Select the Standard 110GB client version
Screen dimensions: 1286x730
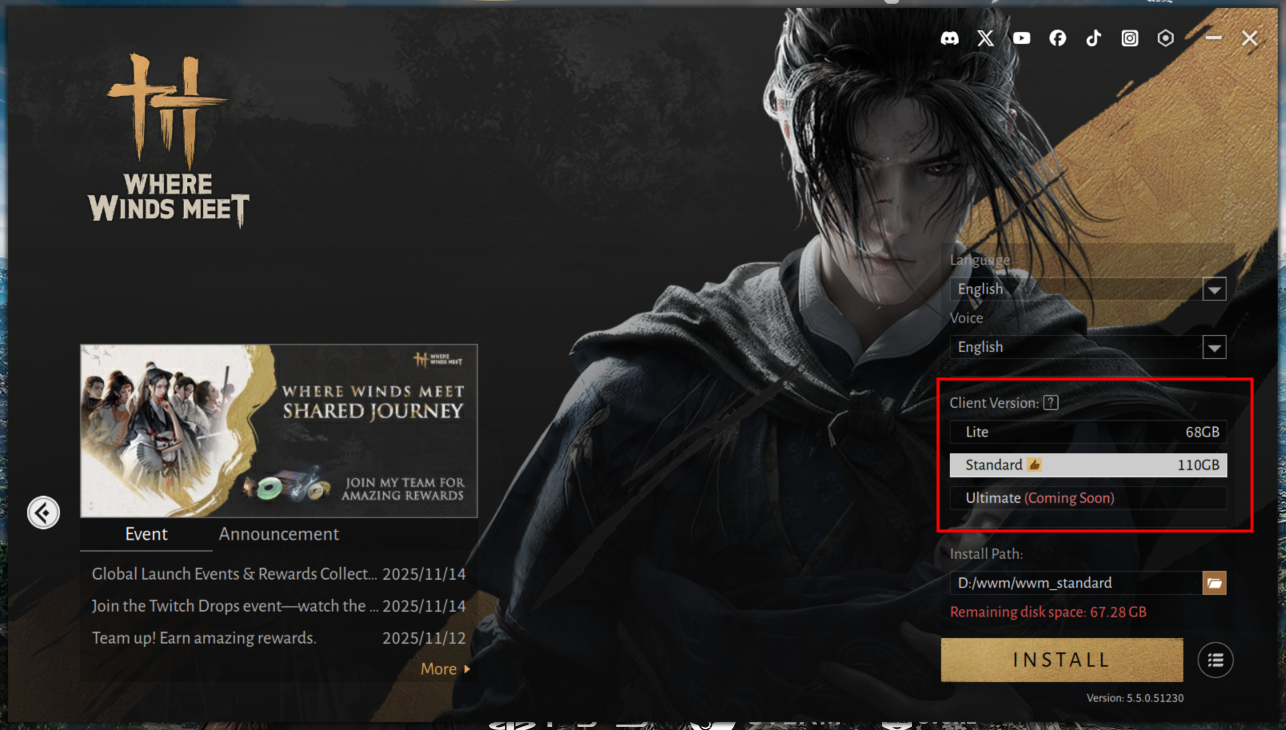1088,465
